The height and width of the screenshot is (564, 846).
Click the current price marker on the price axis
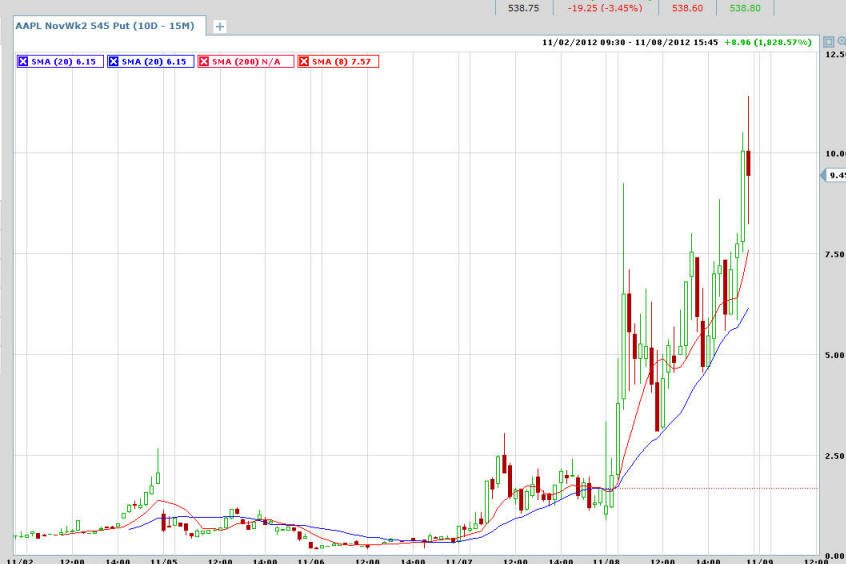tap(834, 175)
